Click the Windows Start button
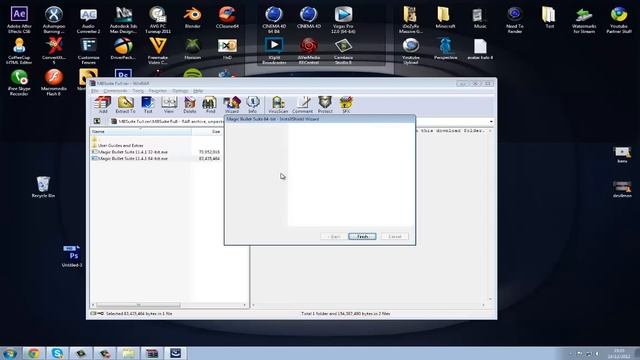640x360 pixels. tap(10, 353)
